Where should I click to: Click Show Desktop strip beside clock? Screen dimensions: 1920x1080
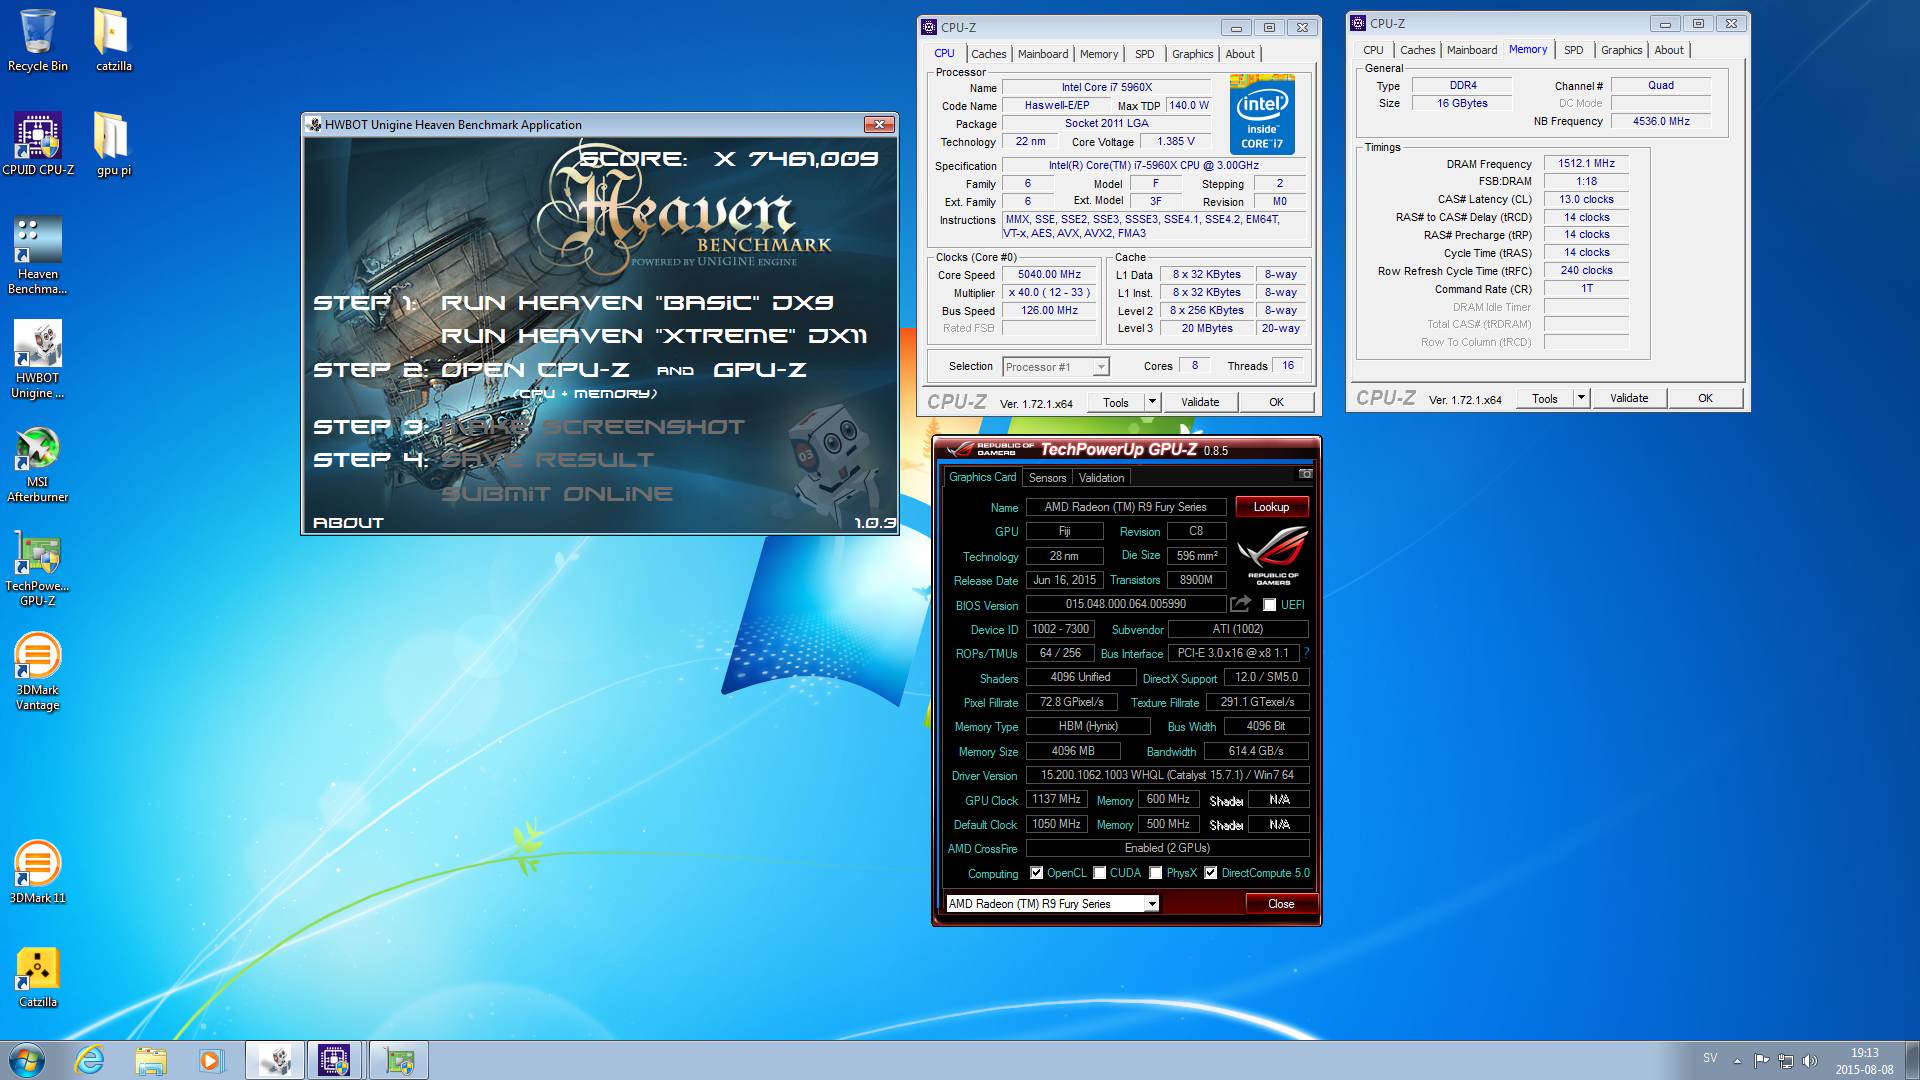tap(1912, 1060)
